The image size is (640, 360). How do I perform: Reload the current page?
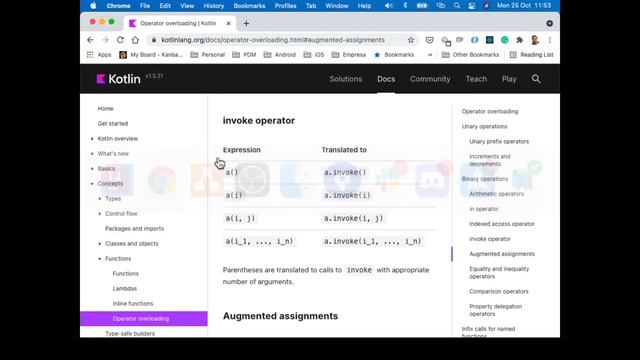(120, 40)
